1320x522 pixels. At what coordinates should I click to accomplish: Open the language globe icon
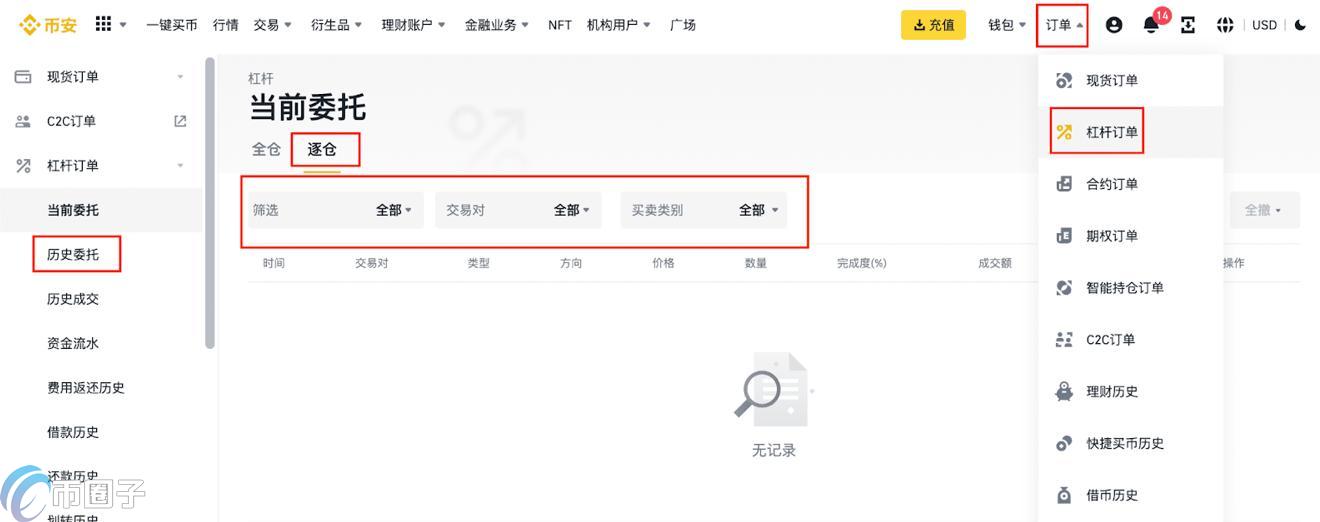[1225, 25]
